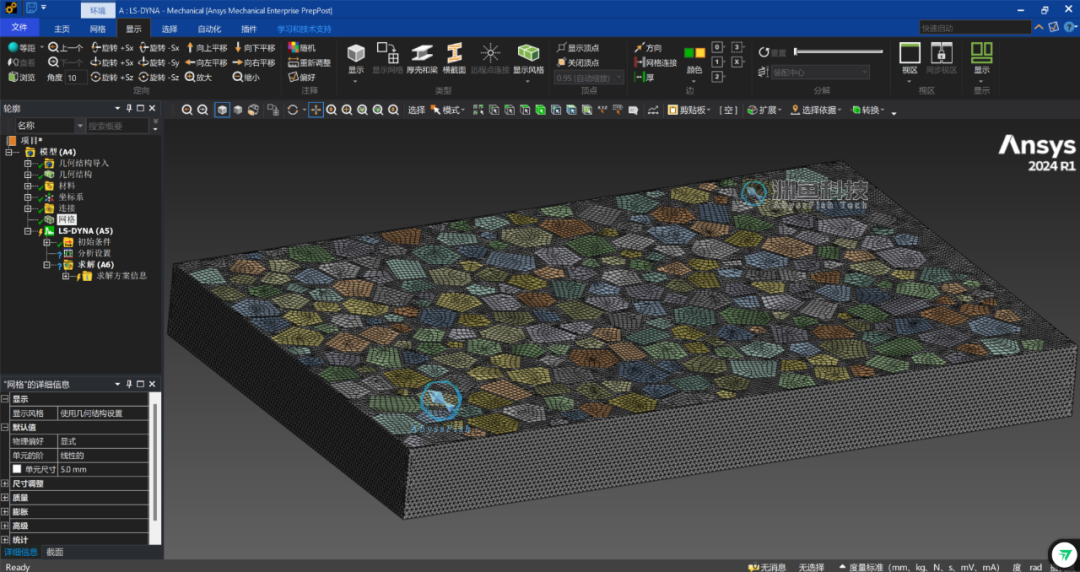
Task: Click the 方向 edge direction icon
Action: [648, 47]
